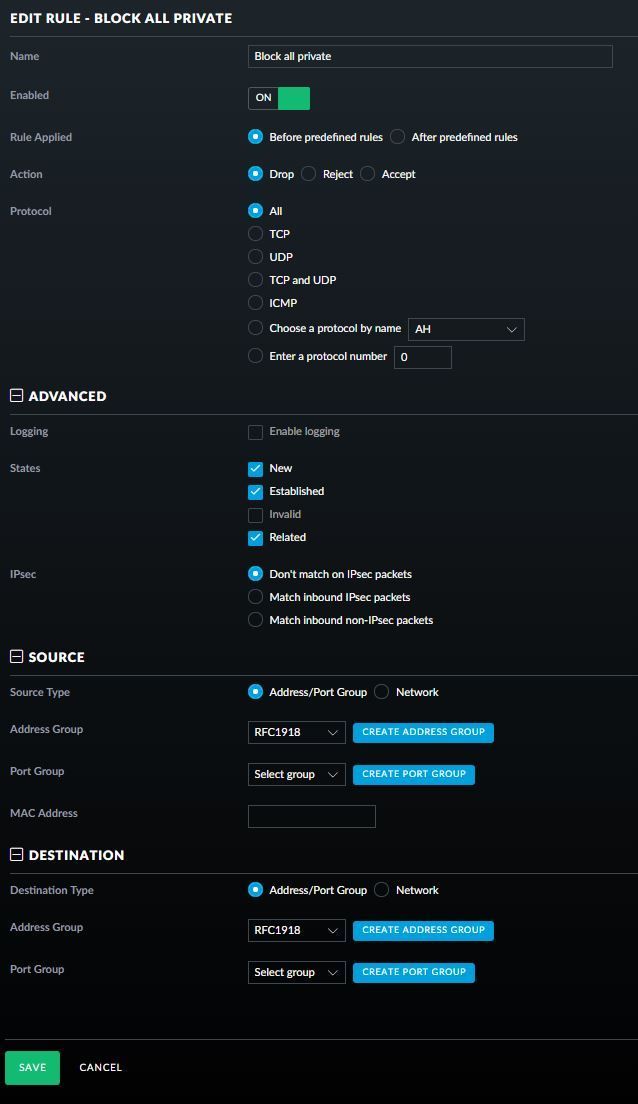Collapse the Advanced section
Image resolution: width=638 pixels, height=1104 pixels.
click(x=16, y=396)
